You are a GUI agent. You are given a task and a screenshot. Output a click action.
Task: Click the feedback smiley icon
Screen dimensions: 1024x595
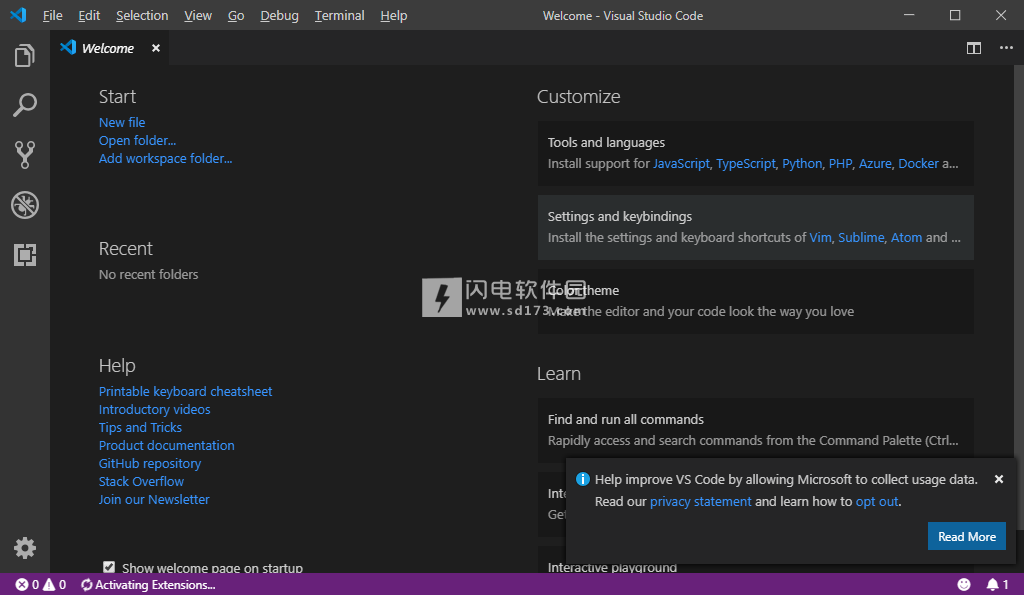pyautogui.click(x=964, y=585)
